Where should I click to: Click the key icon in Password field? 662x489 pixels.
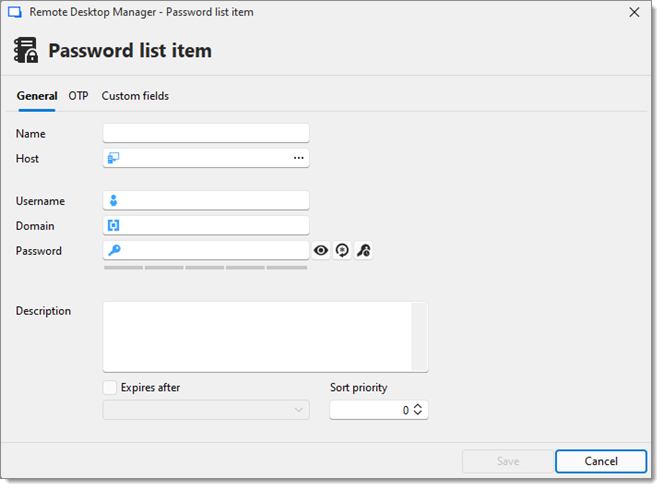point(114,250)
